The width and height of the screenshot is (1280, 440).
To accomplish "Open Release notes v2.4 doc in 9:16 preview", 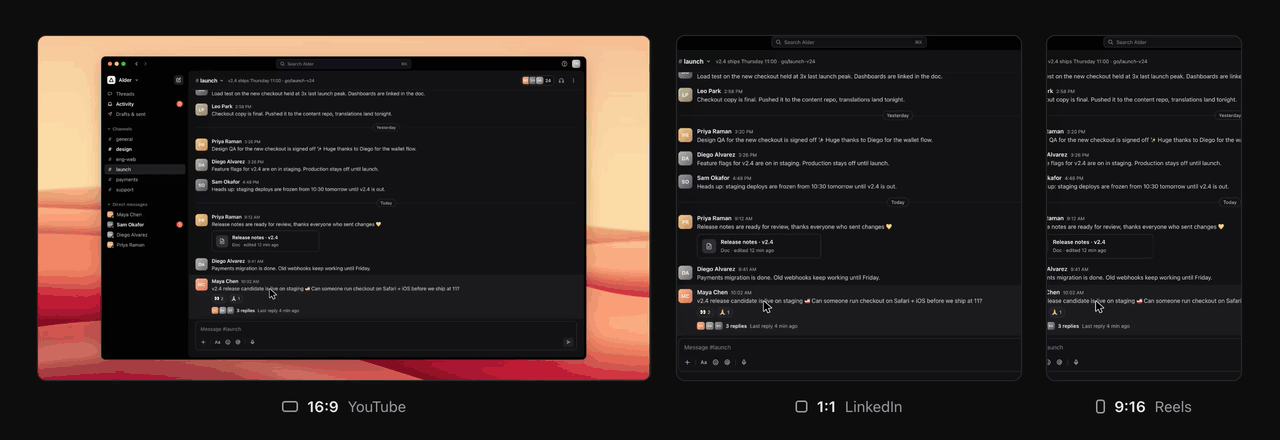I will tap(1099, 246).
